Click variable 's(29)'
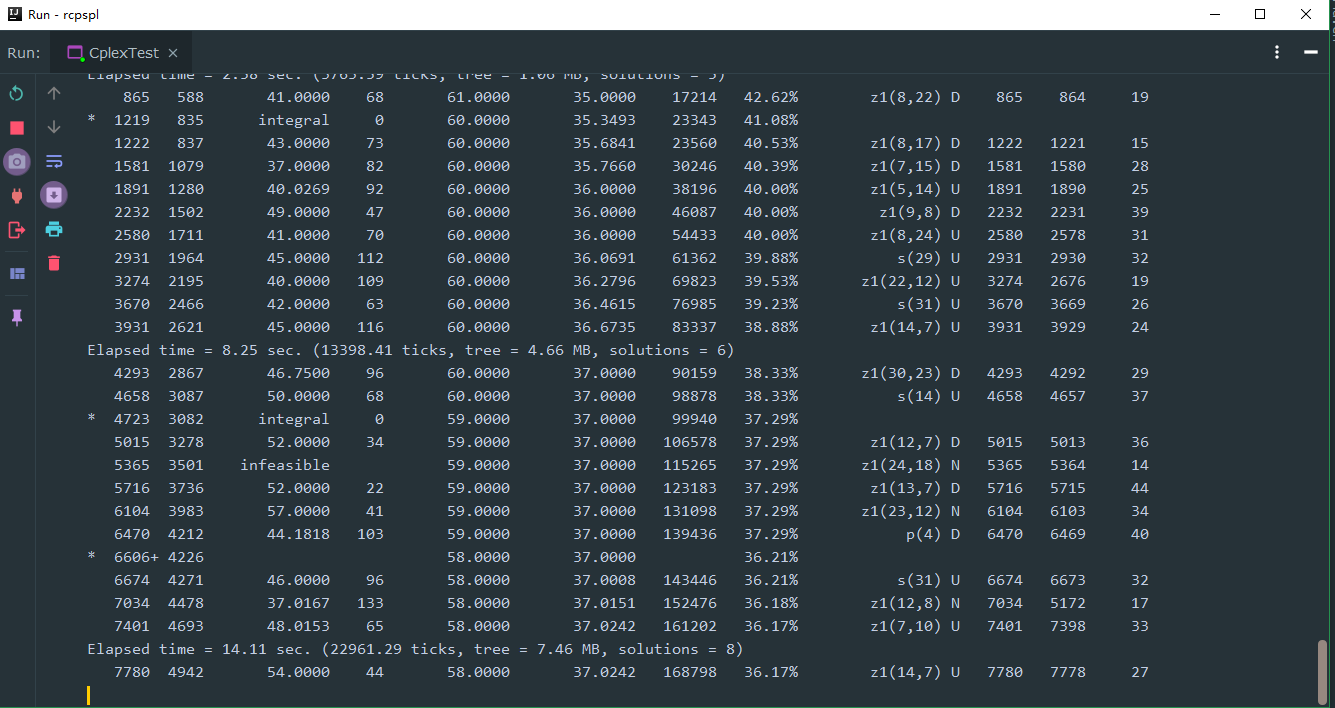Screen dimensions: 1335x708 click(919, 258)
